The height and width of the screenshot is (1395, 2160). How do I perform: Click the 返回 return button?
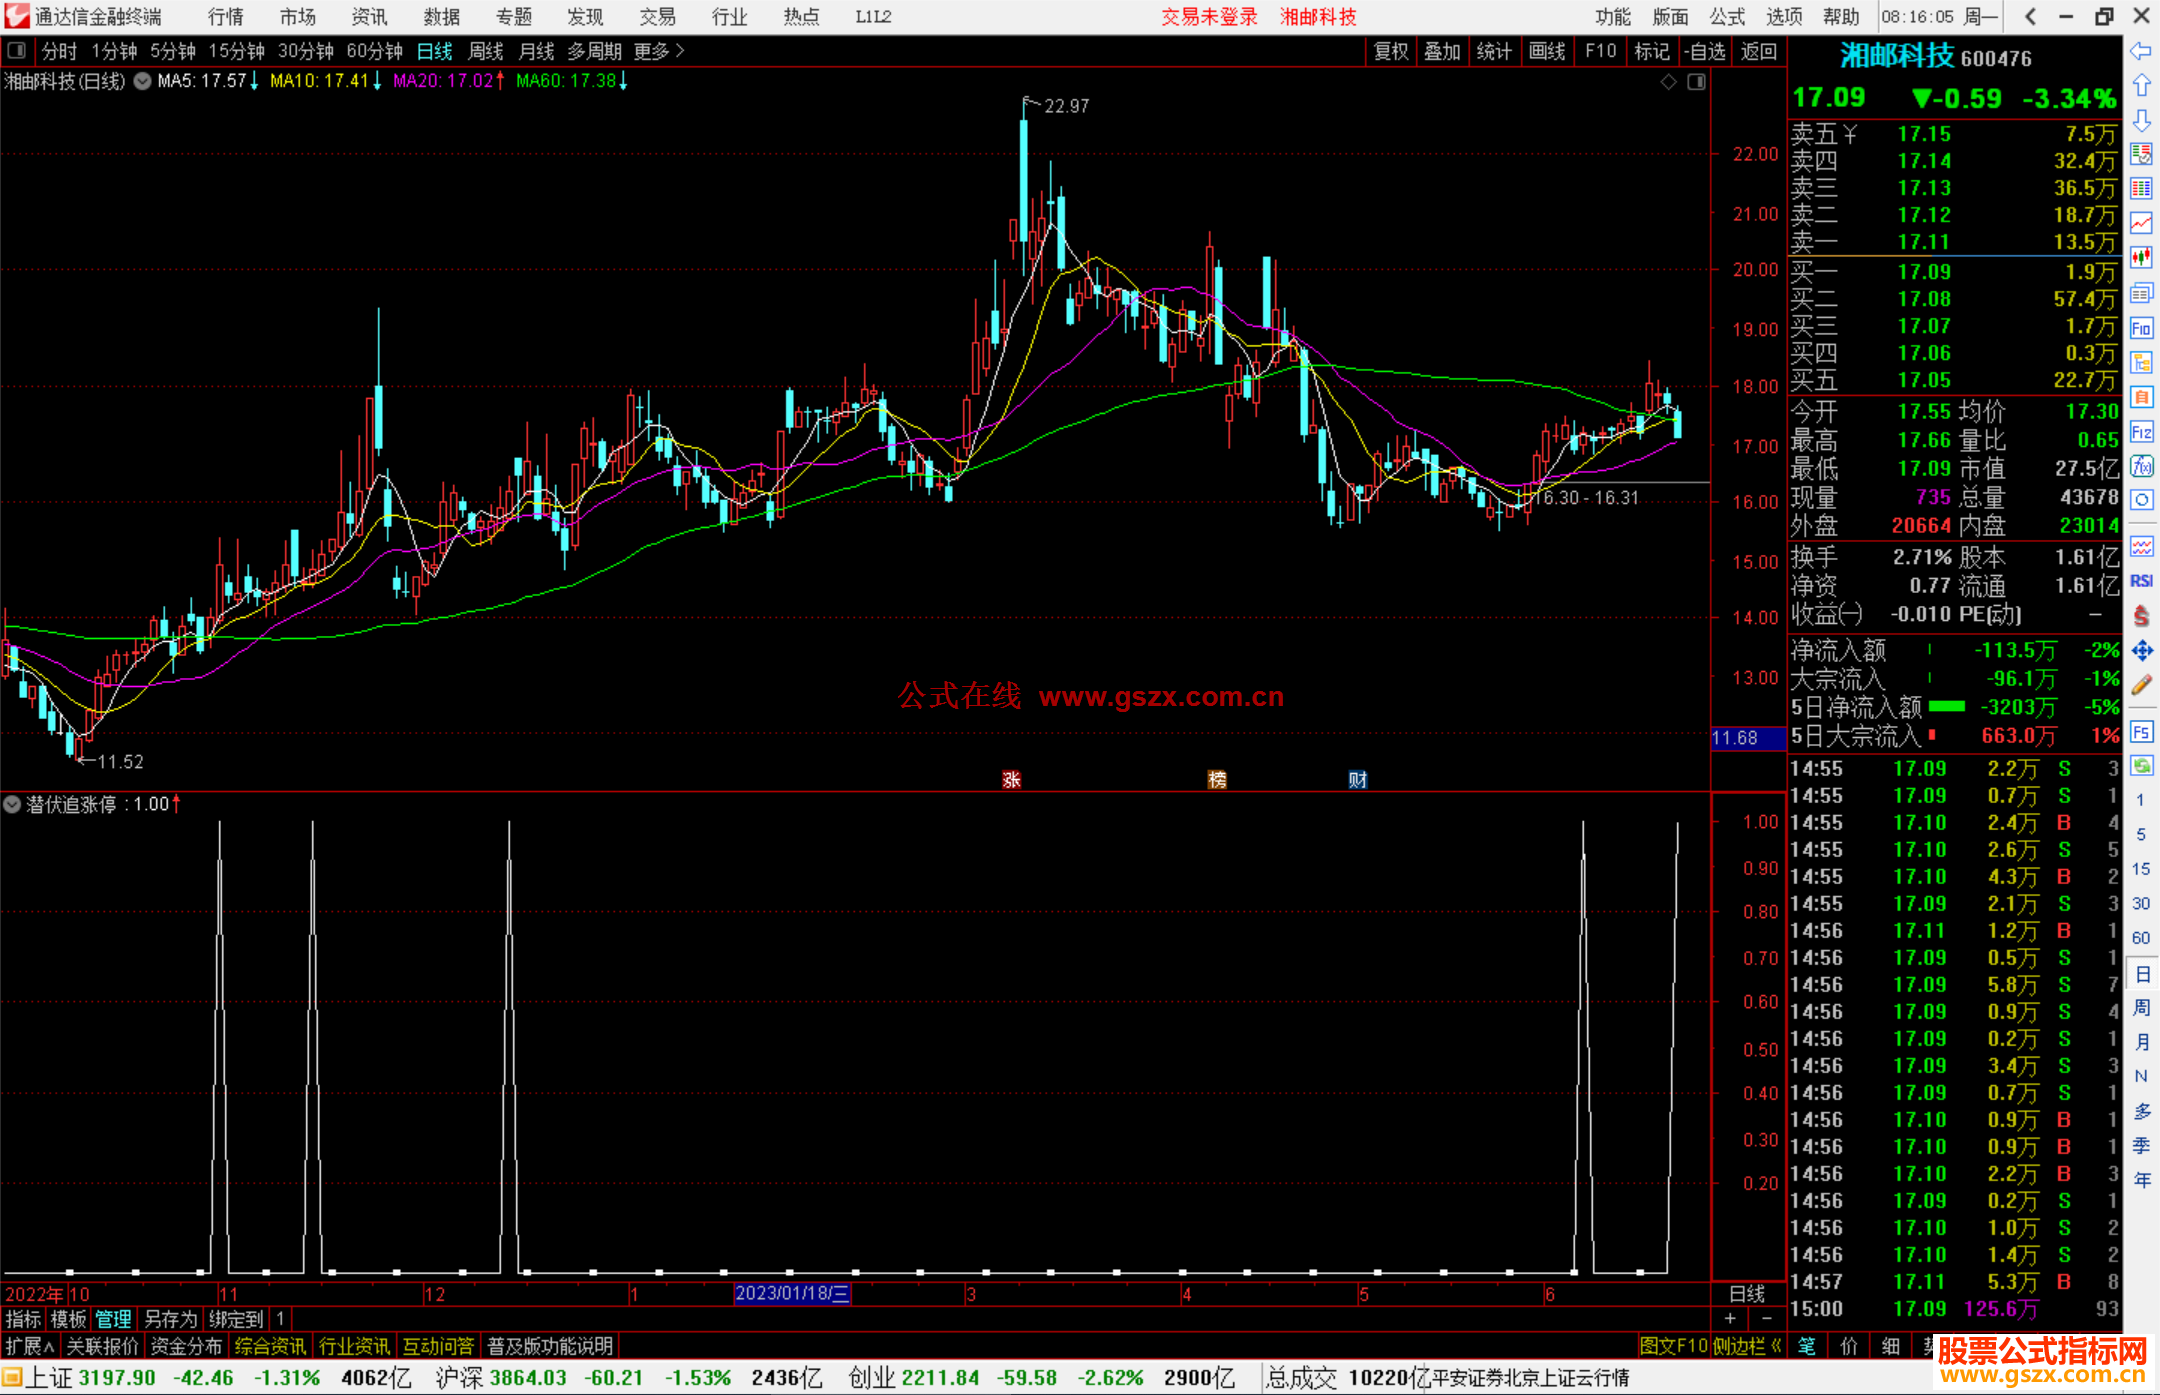point(1758,51)
